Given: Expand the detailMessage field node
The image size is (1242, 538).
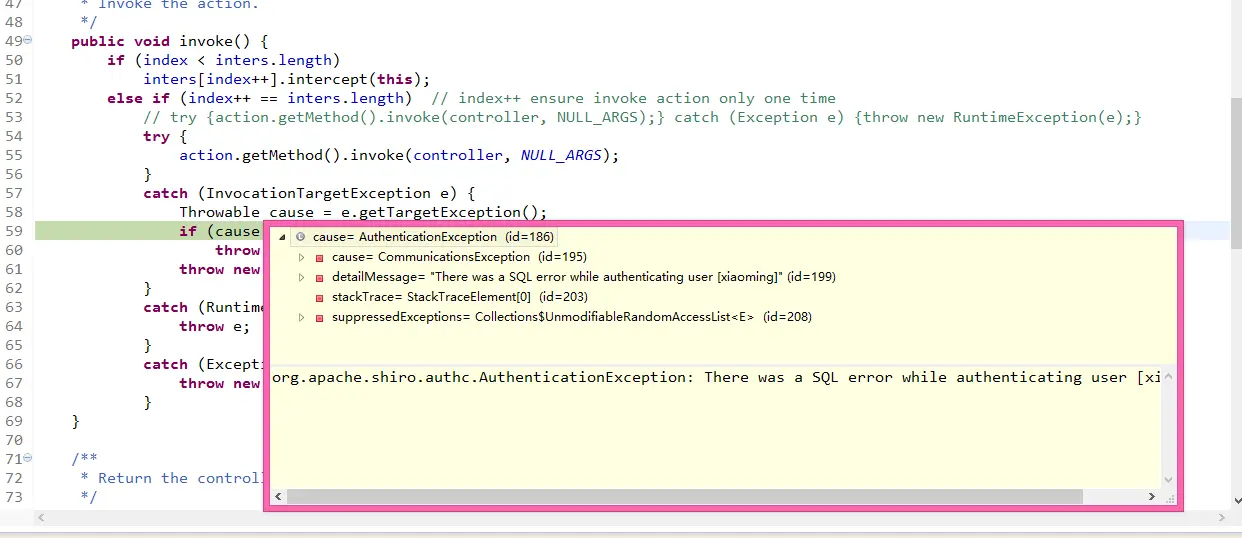Looking at the screenshot, I should pyautogui.click(x=301, y=277).
